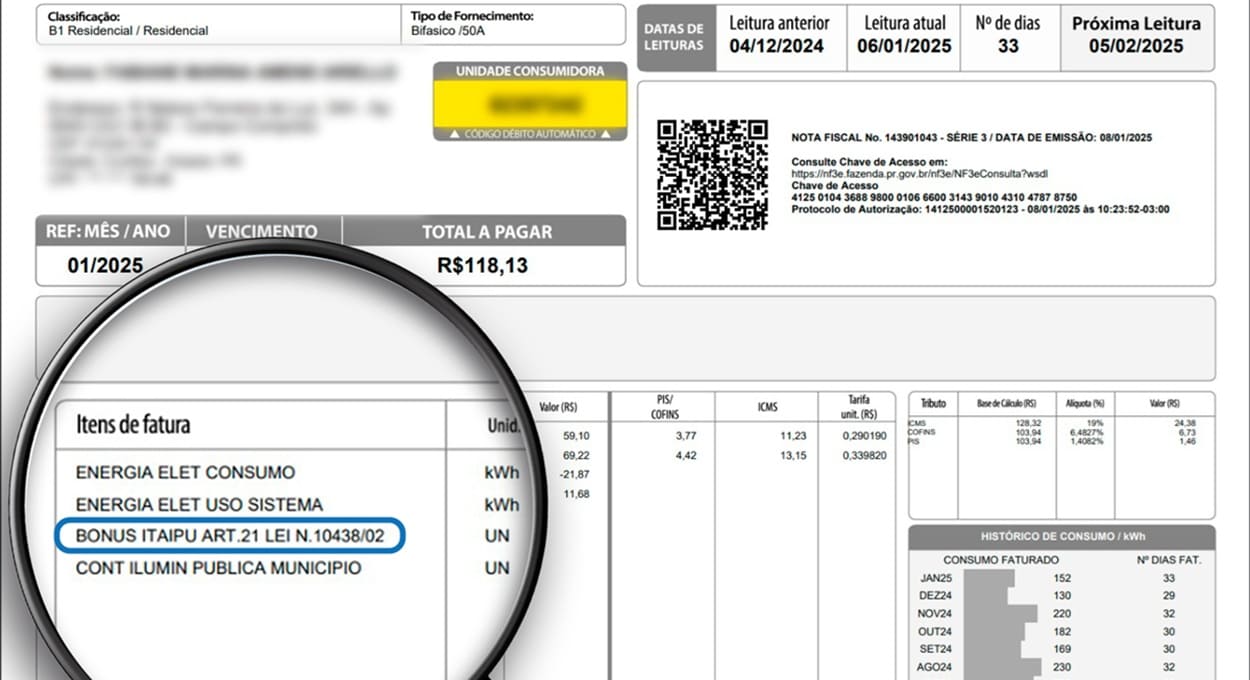1250x680 pixels.
Task: Select the R$118,13 total amount
Action: 483,266
